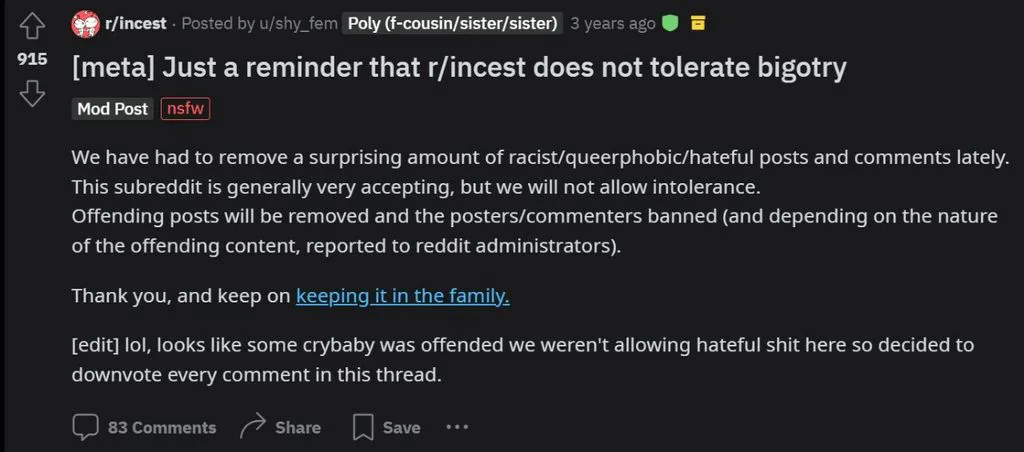Open the u/shy_fem user profile

point(296,24)
